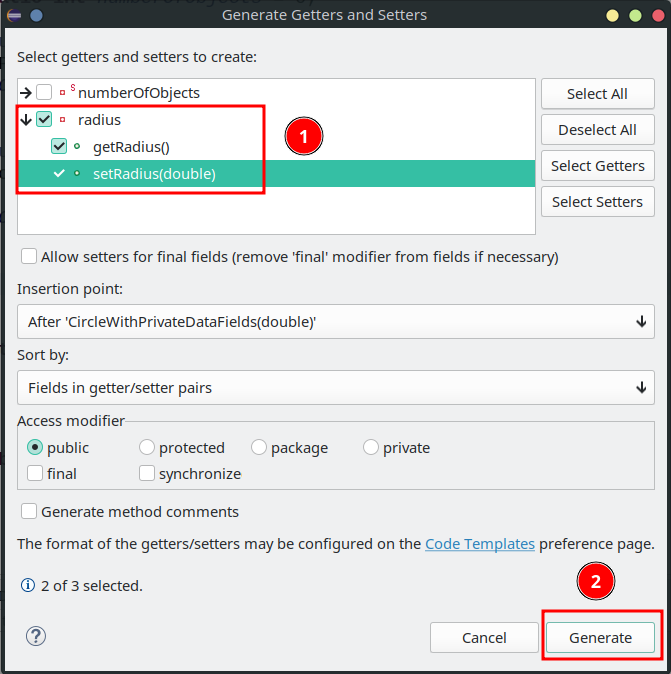Click the static field icon beside numberOfObjects
The image size is (671, 674).
coord(64,92)
